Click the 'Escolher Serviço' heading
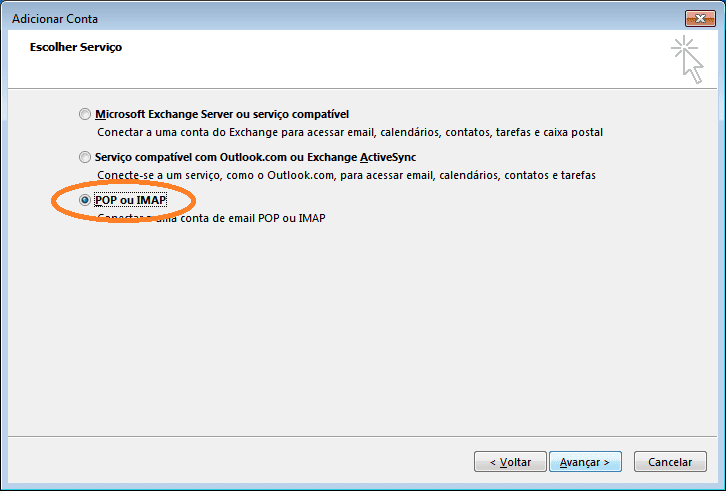 (x=78, y=47)
